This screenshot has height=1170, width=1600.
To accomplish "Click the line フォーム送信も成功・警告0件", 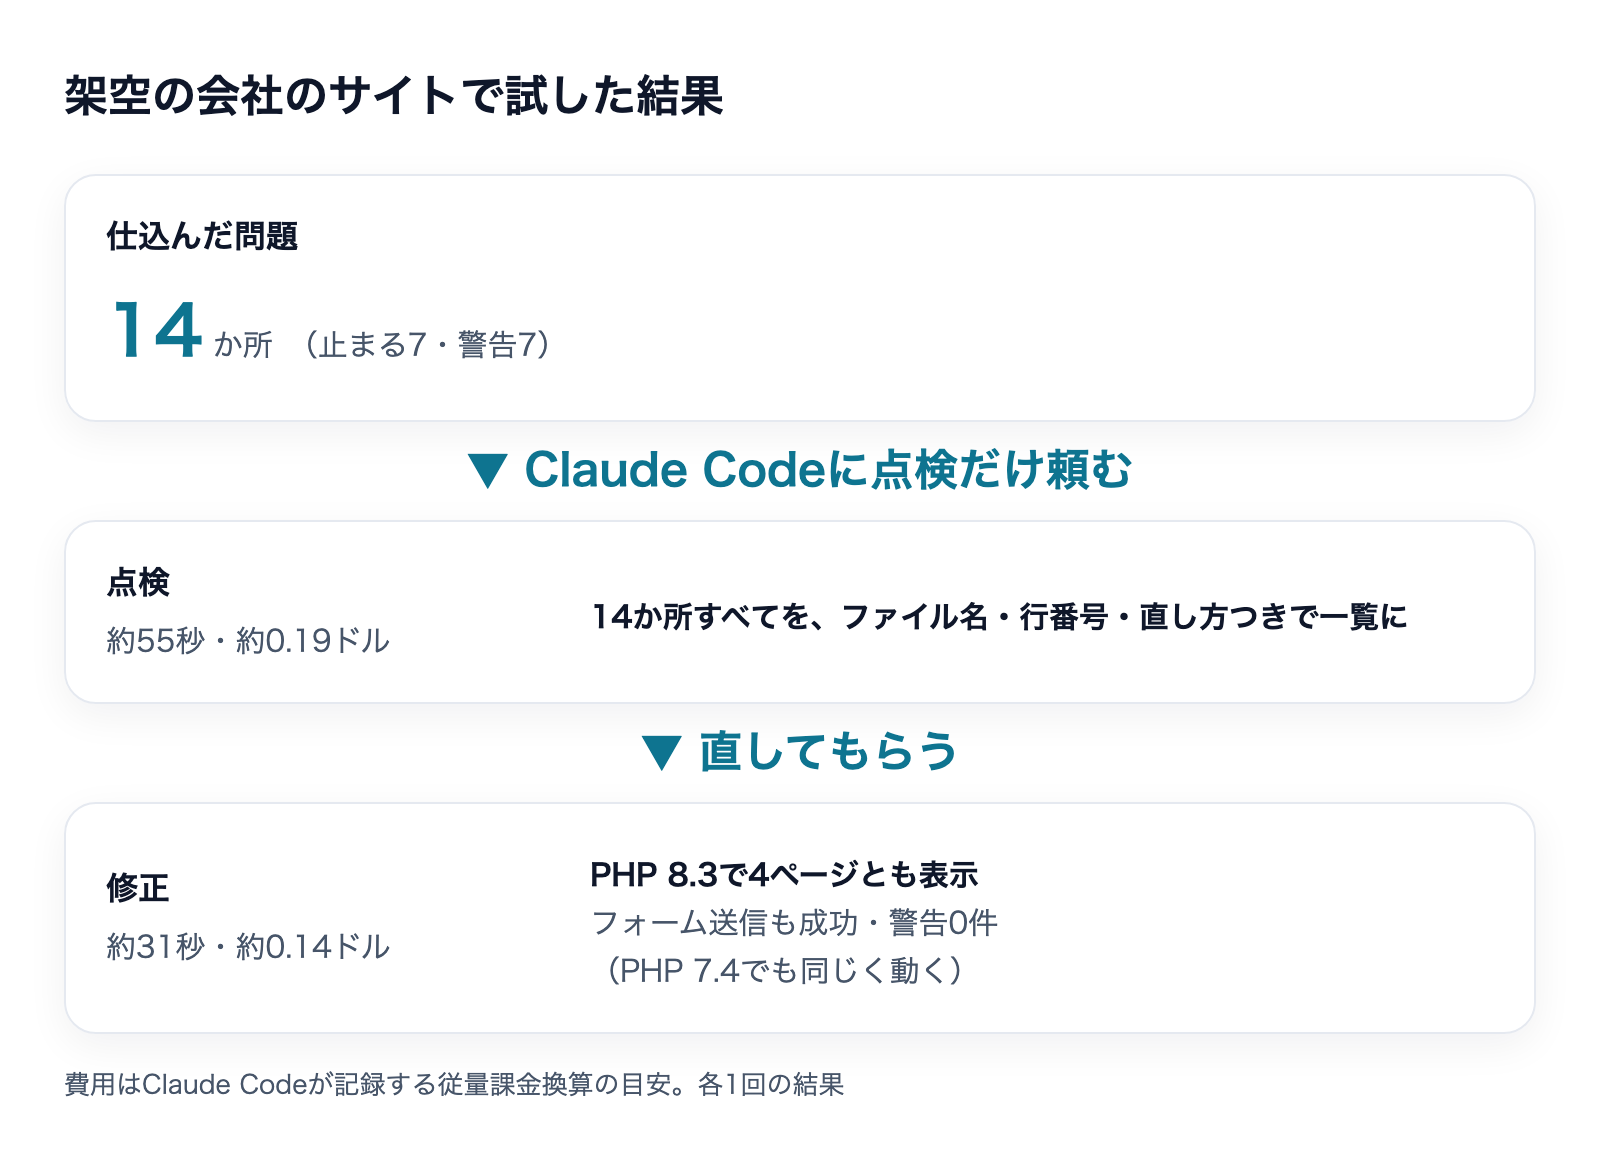I will 794,922.
